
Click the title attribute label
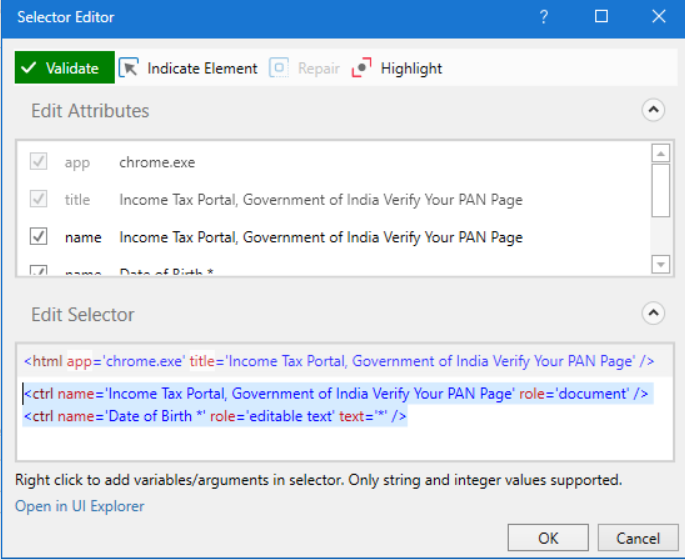(77, 200)
